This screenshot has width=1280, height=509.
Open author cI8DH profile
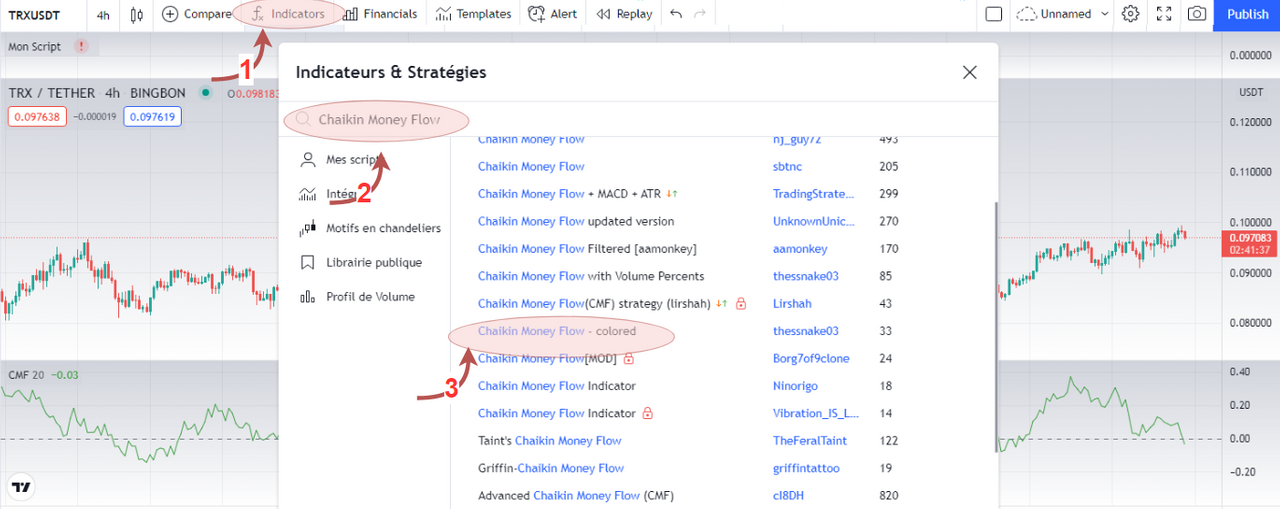point(788,495)
